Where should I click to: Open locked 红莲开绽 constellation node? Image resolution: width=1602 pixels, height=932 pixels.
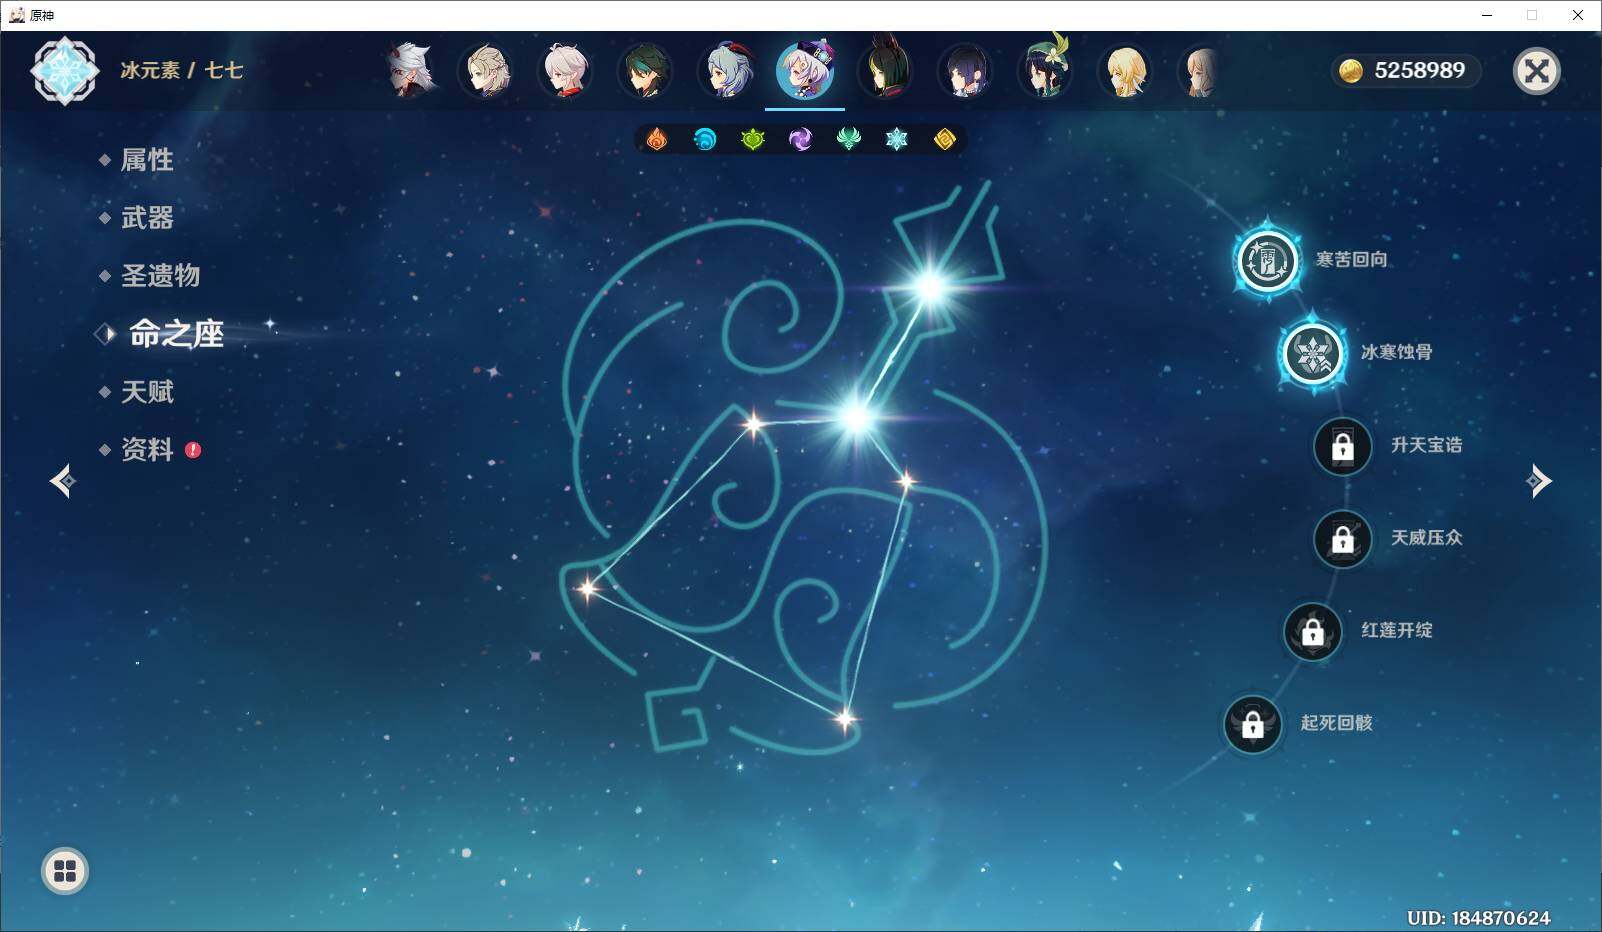[1312, 631]
